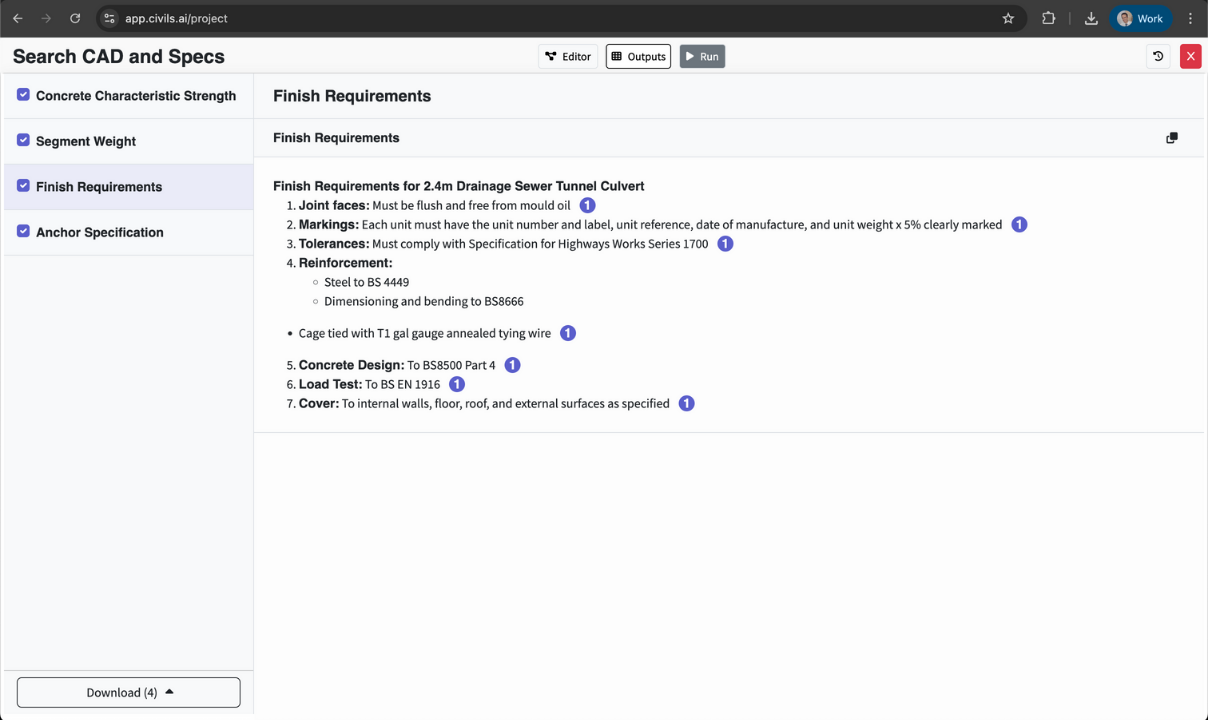Click citation badge on Concrete Design line
Image resolution: width=1208 pixels, height=720 pixels.
click(512, 365)
